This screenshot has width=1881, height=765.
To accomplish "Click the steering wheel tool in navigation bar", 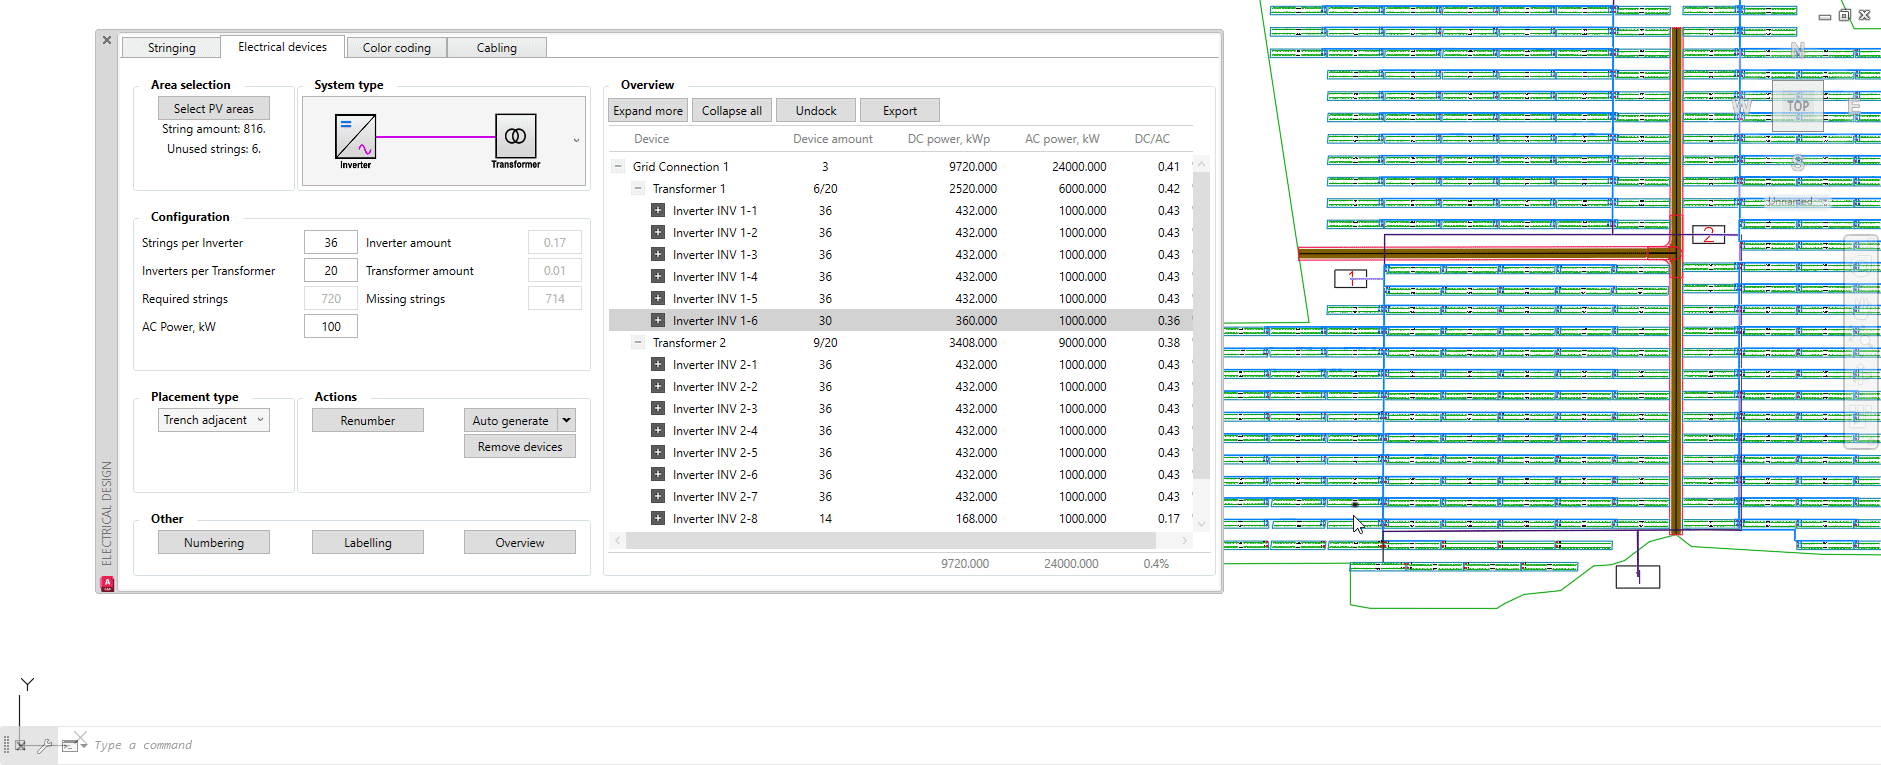I will pyautogui.click(x=1860, y=266).
